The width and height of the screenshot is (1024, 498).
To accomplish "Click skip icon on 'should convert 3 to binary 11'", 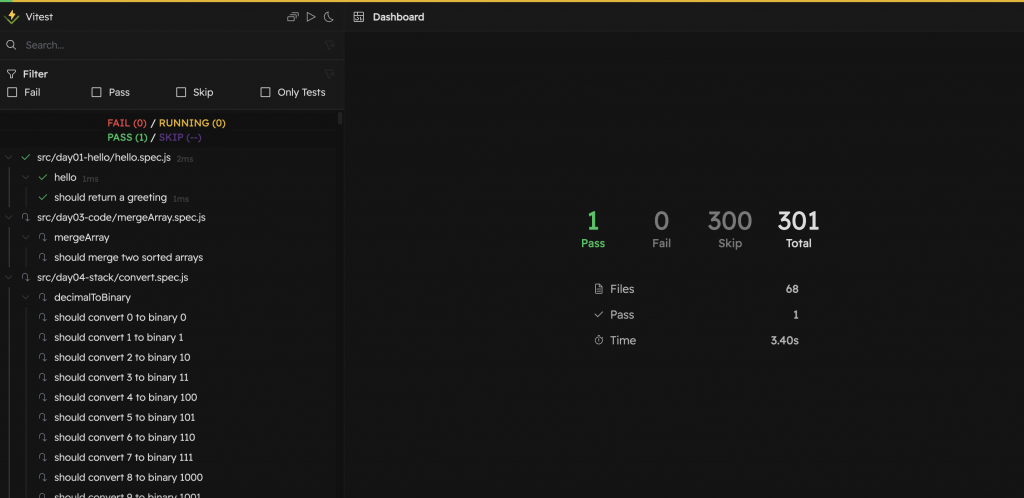I will point(42,377).
